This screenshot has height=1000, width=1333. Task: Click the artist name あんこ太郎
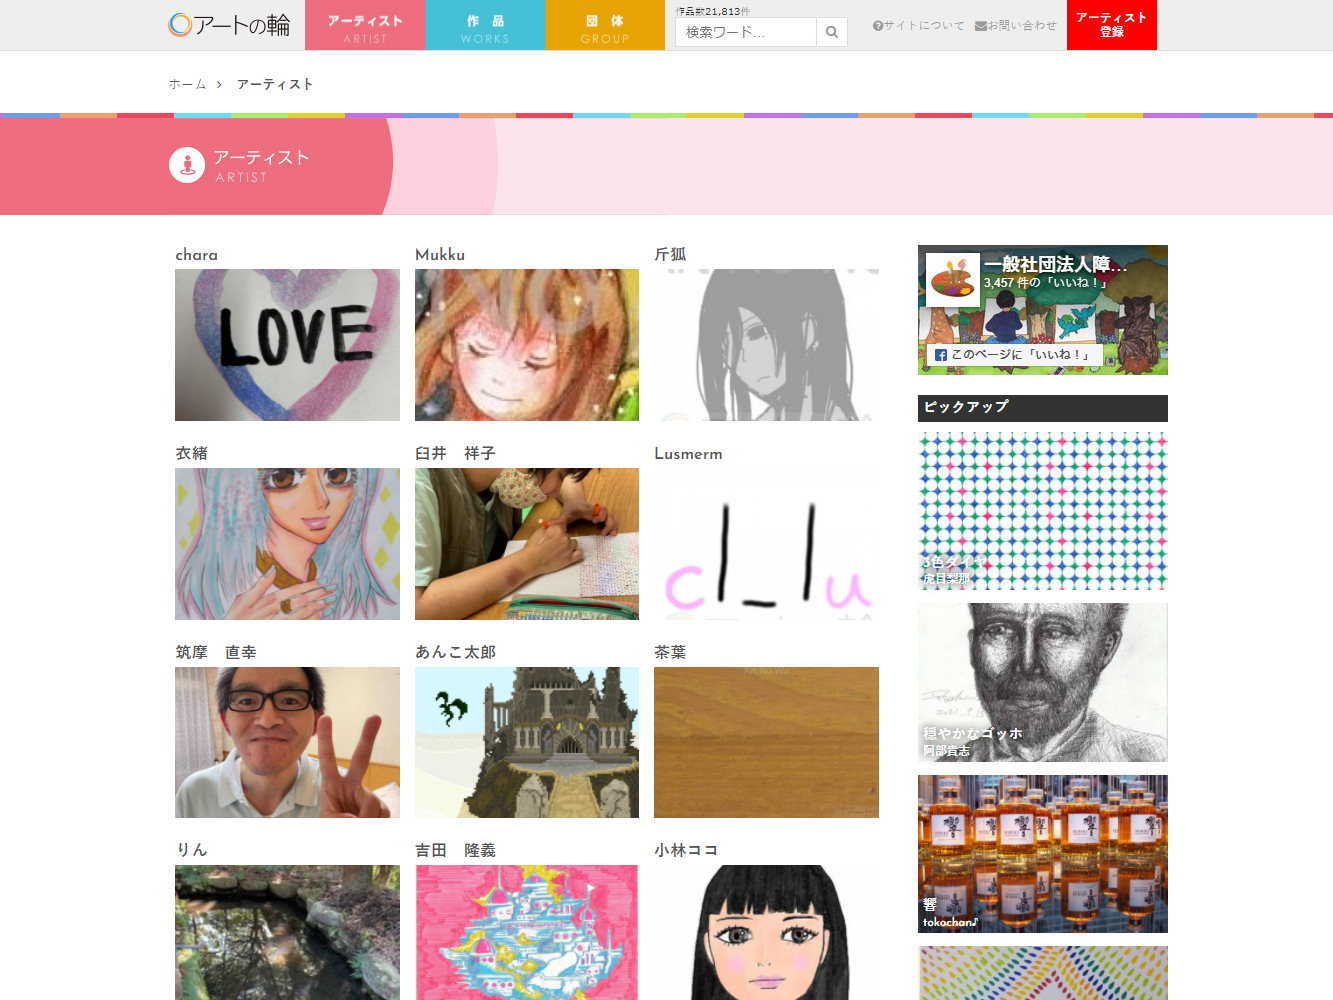(455, 653)
